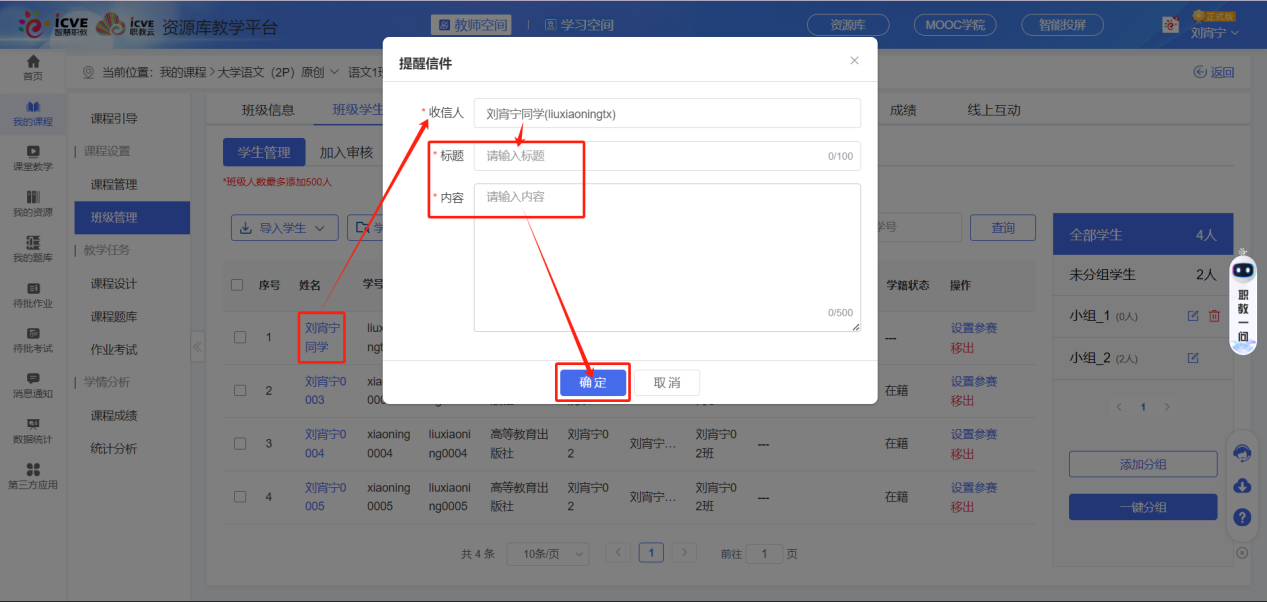1267x602 pixels.
Task: Select the header checkbox to choose all students
Action: pos(237,285)
